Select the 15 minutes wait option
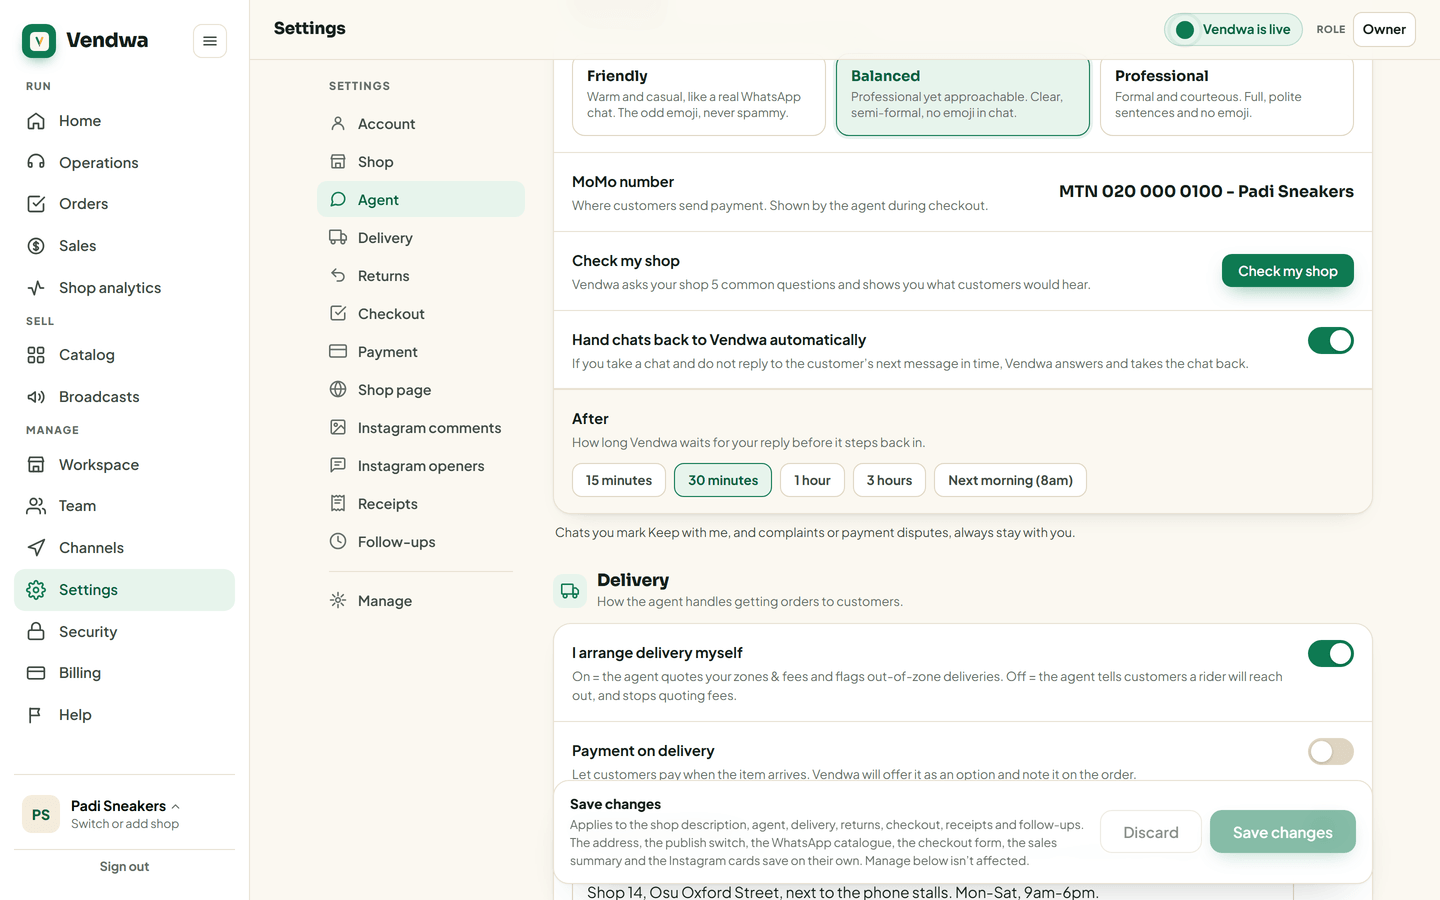The height and width of the screenshot is (900, 1440). click(x=619, y=481)
